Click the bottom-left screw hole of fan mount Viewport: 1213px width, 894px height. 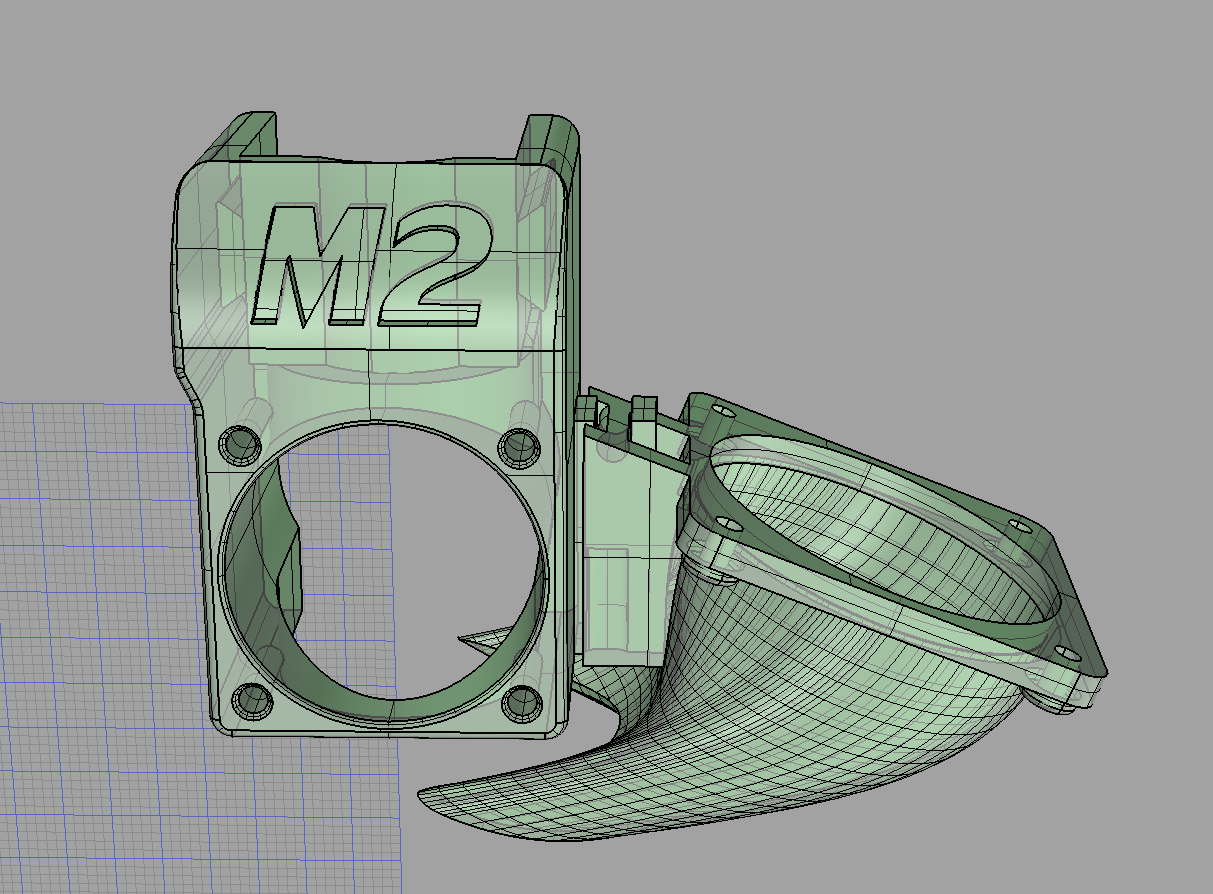[248, 700]
